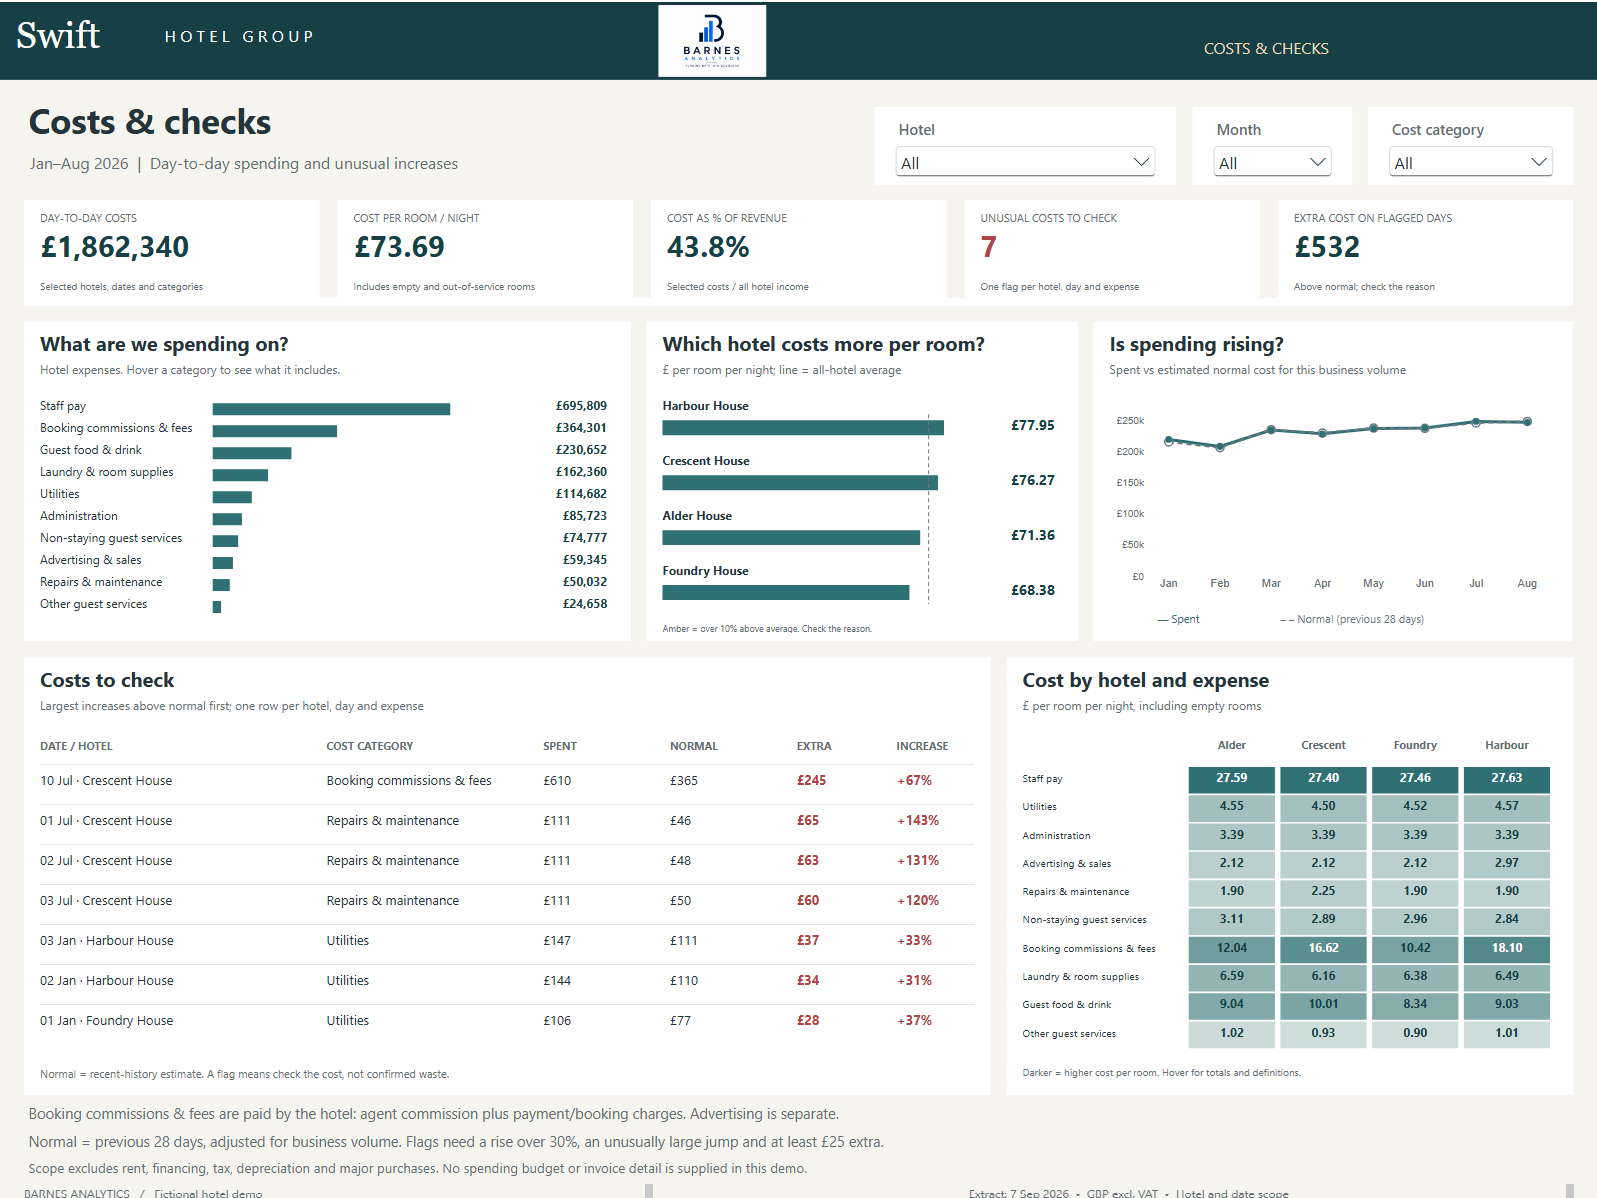Image resolution: width=1597 pixels, height=1198 pixels.
Task: Click the Spent legend entry
Action: click(x=1179, y=620)
